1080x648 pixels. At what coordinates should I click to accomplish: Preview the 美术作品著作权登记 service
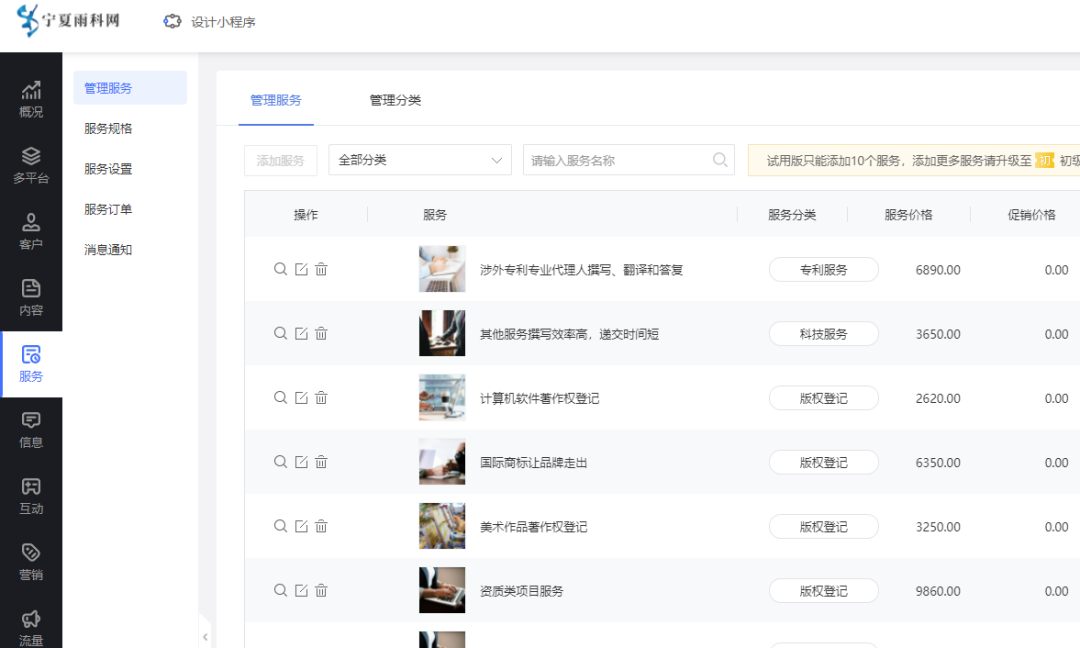(280, 526)
